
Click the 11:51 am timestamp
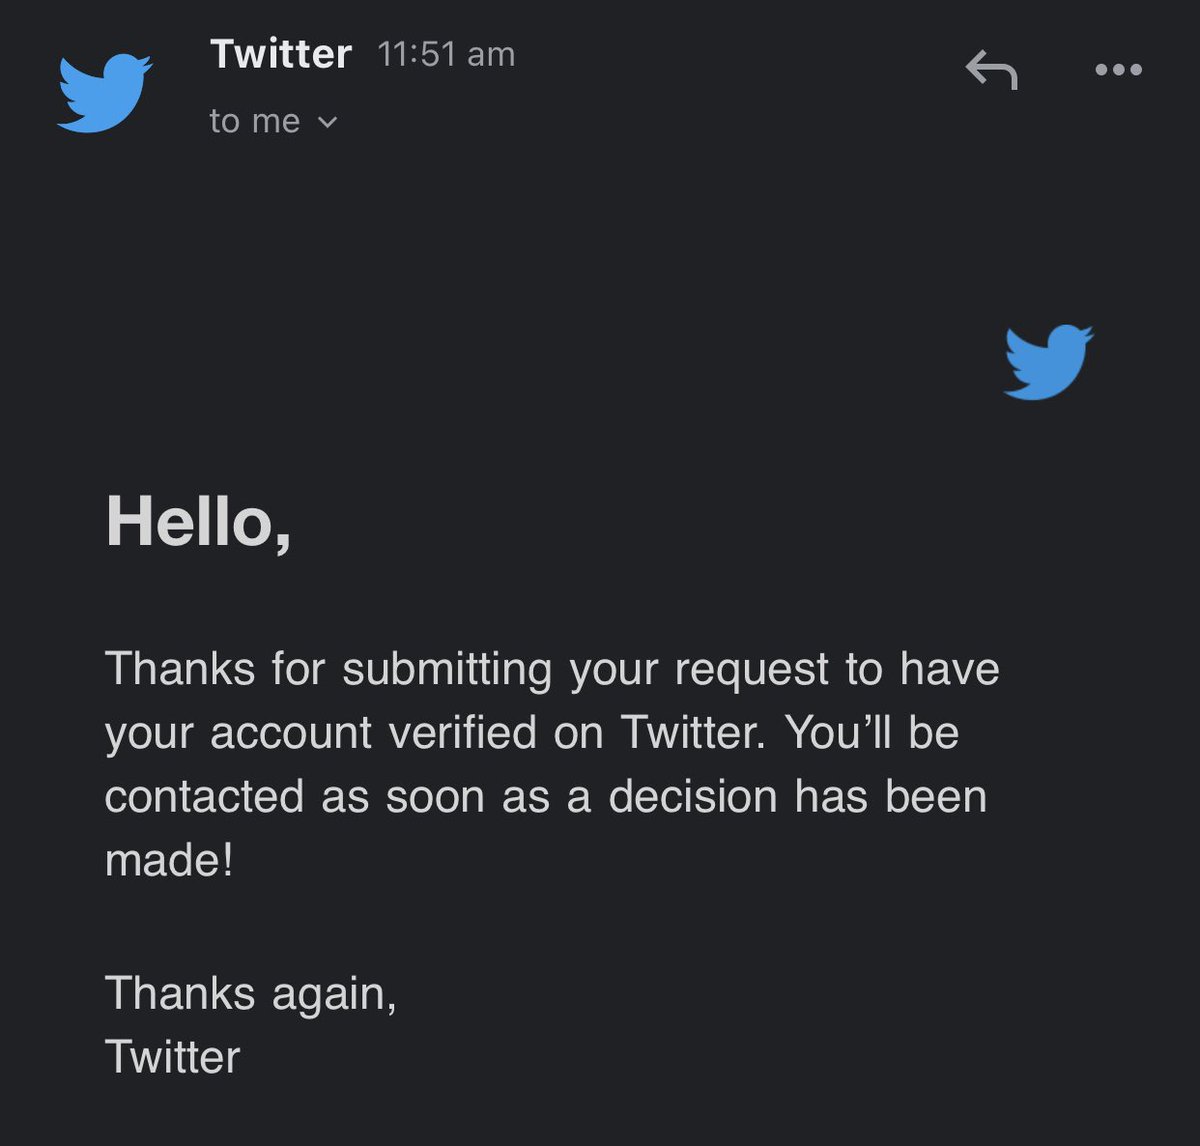click(x=446, y=54)
